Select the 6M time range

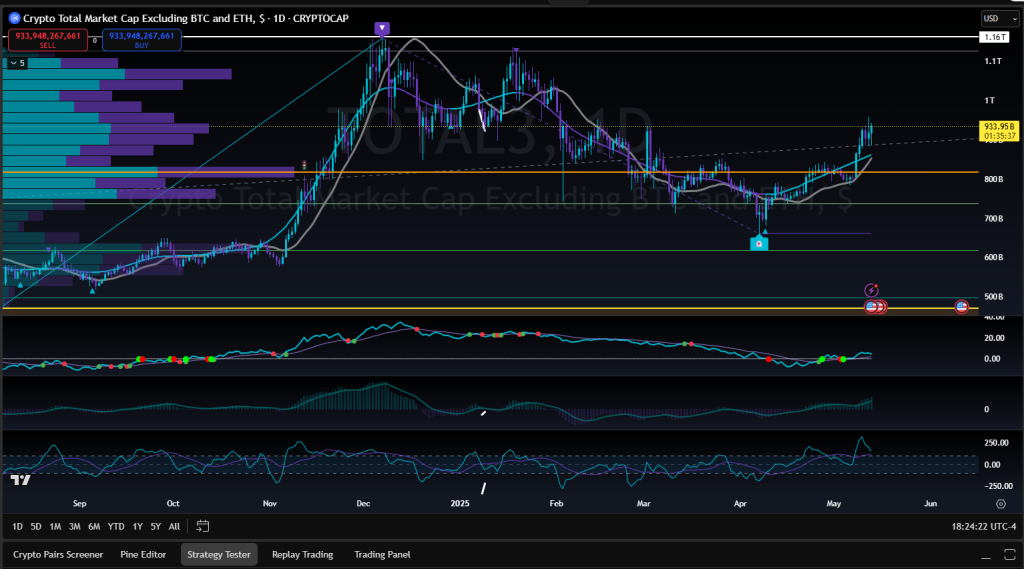point(94,527)
